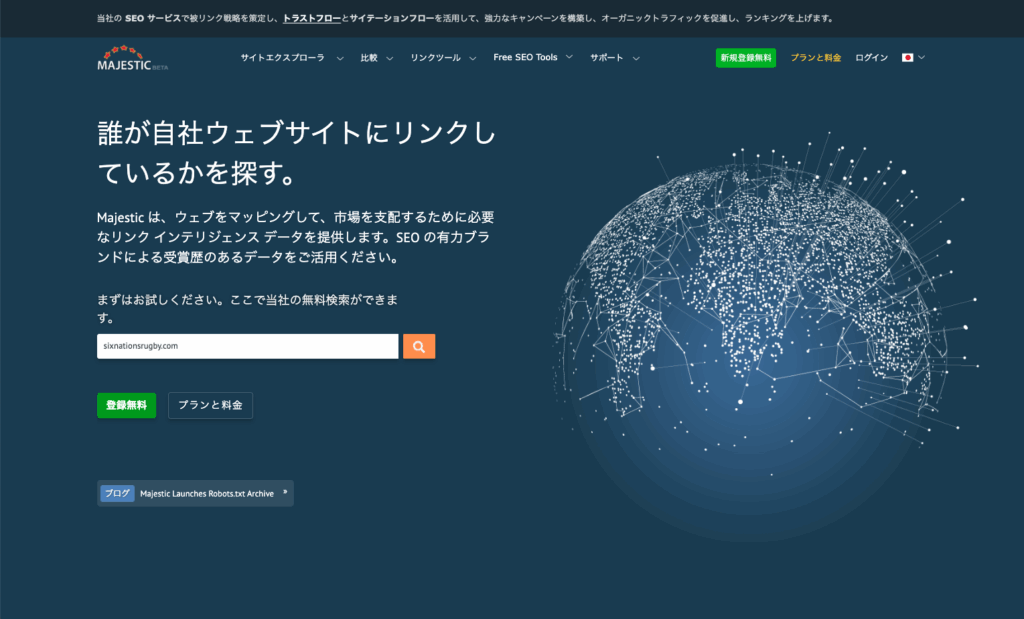Open the サポート menu item
The width and height of the screenshot is (1024, 619).
click(x=607, y=57)
